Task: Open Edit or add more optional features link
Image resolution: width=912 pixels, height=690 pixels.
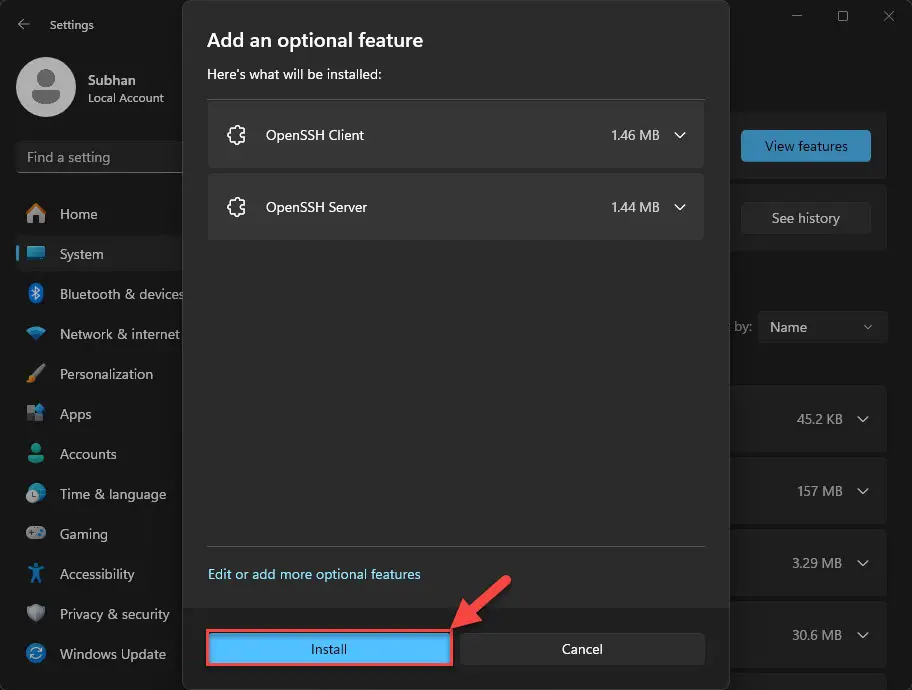Action: (314, 574)
